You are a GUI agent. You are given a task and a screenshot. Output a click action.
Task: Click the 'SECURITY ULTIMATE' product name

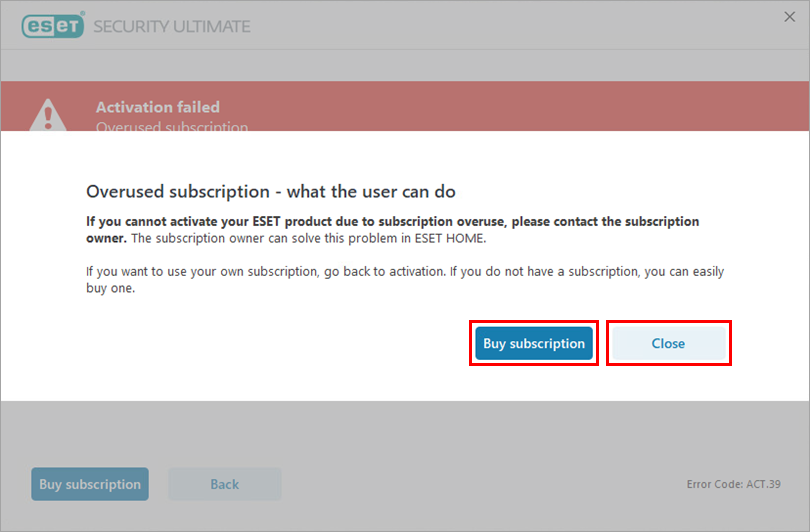pos(172,26)
